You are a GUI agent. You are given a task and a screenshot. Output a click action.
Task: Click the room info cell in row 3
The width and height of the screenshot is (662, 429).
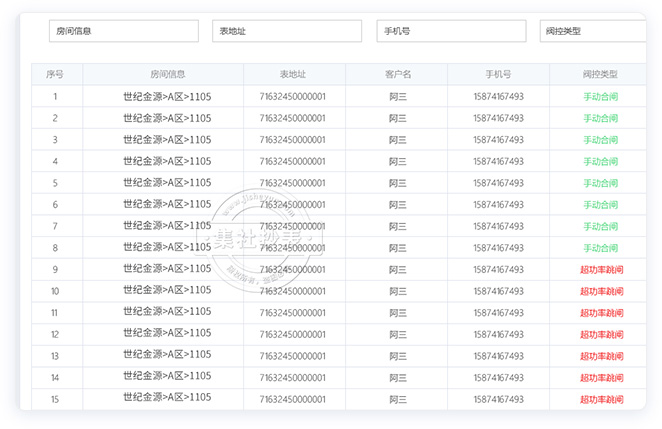point(167,140)
